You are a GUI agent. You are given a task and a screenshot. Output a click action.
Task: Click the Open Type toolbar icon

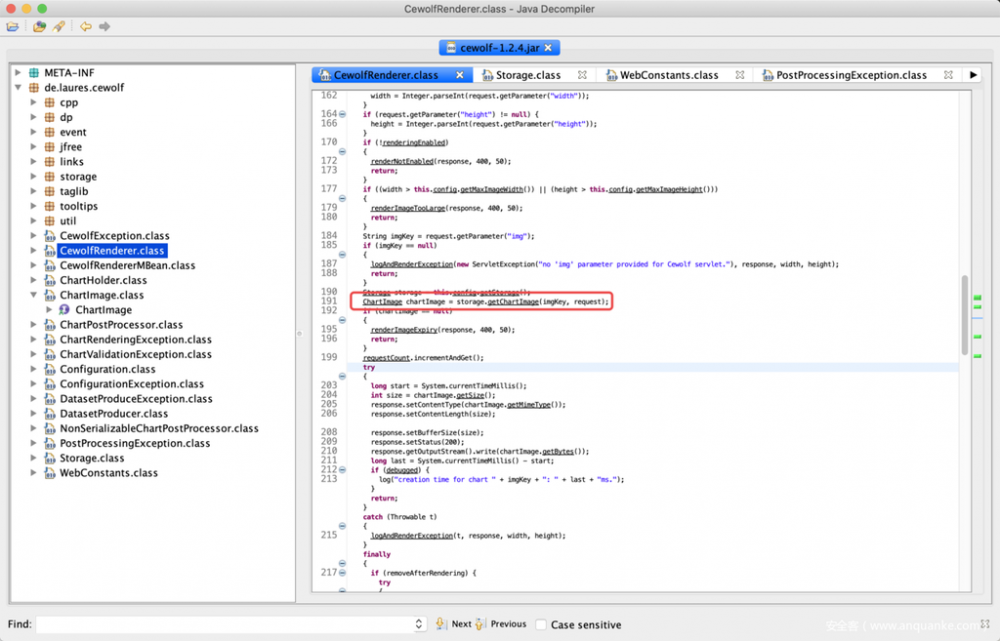click(x=38, y=27)
